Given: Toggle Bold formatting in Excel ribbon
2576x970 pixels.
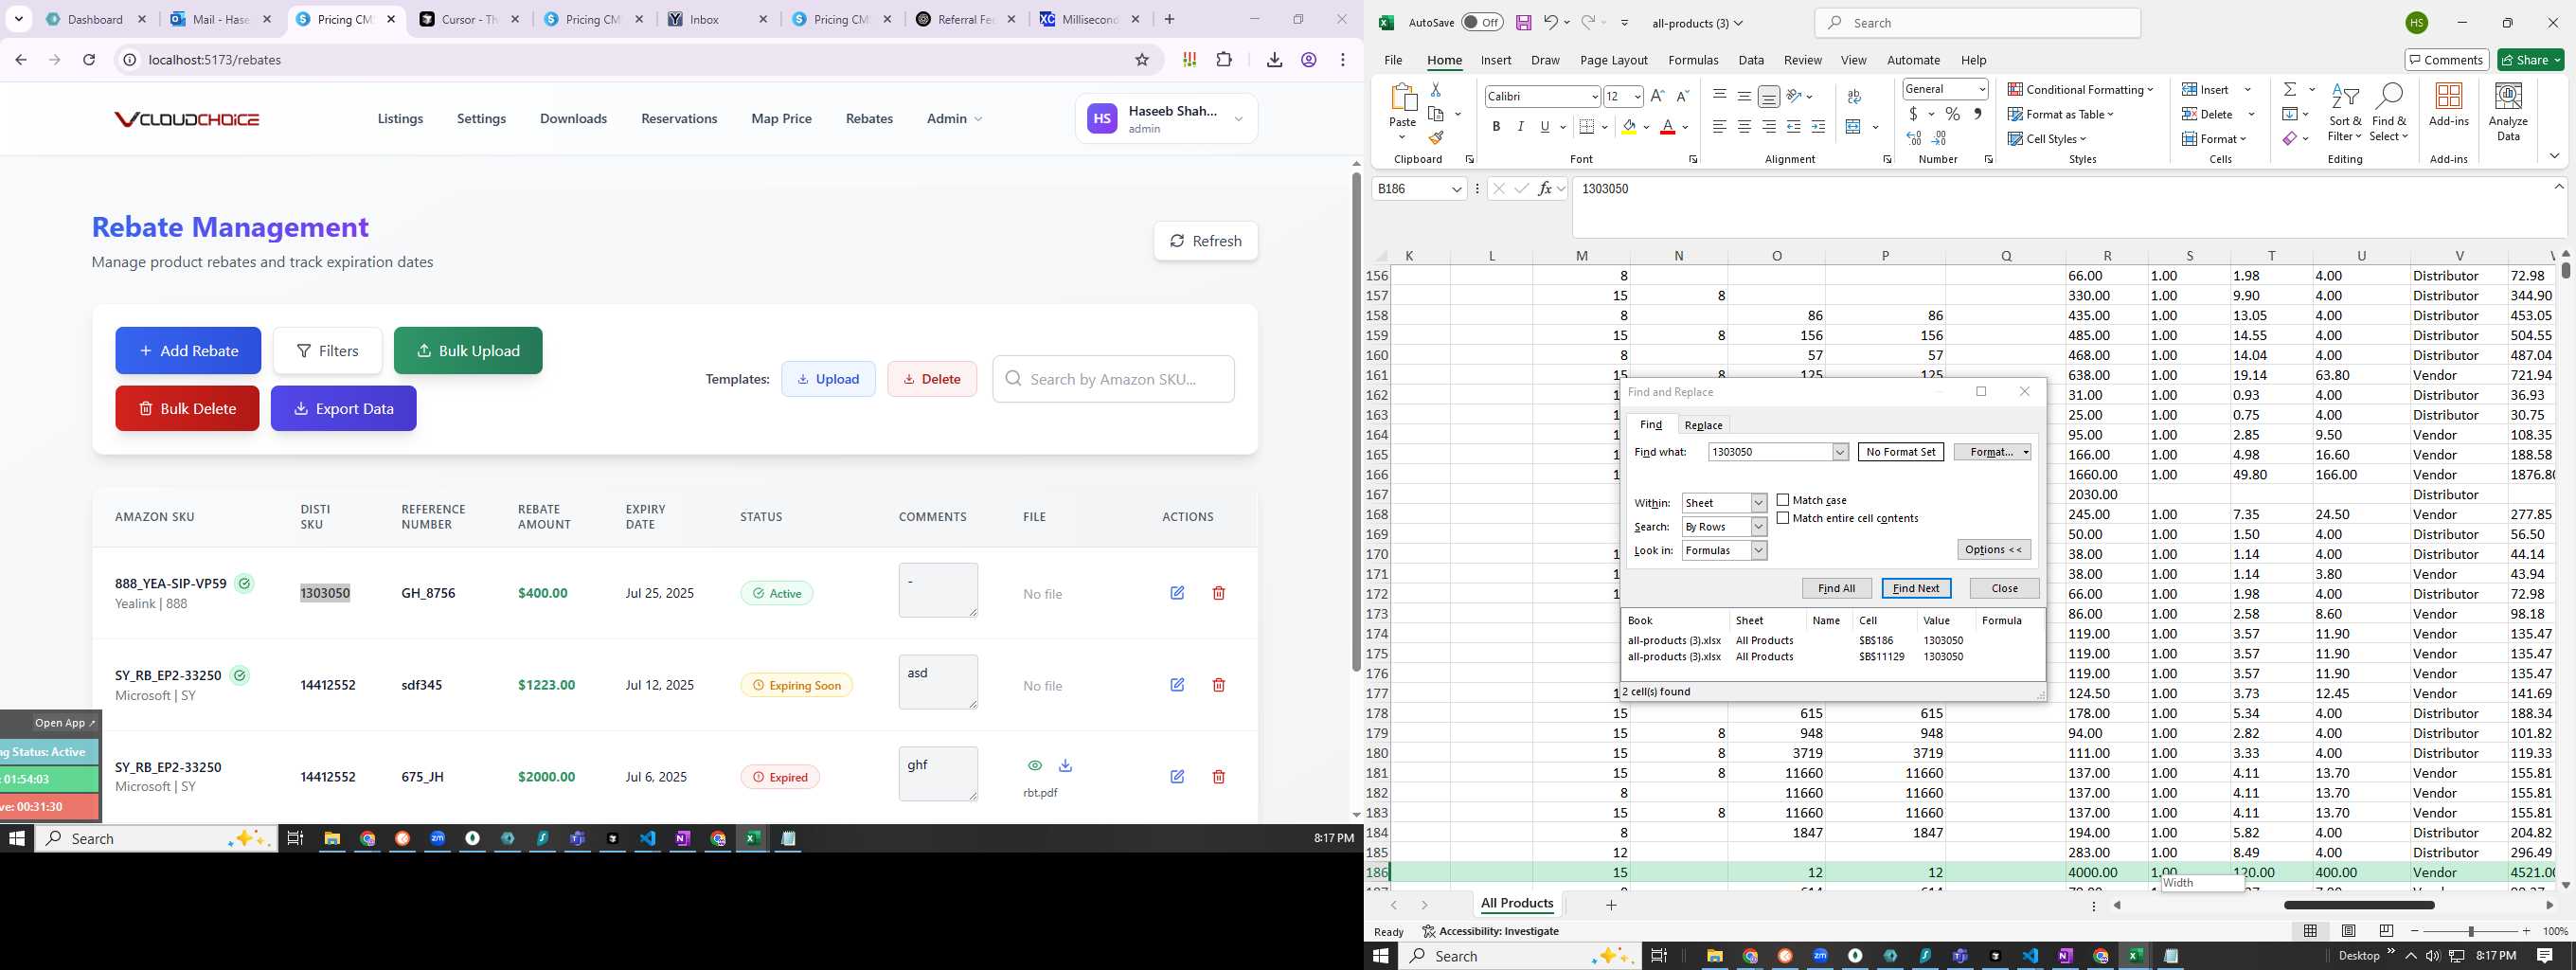Looking at the screenshot, I should click(1496, 127).
